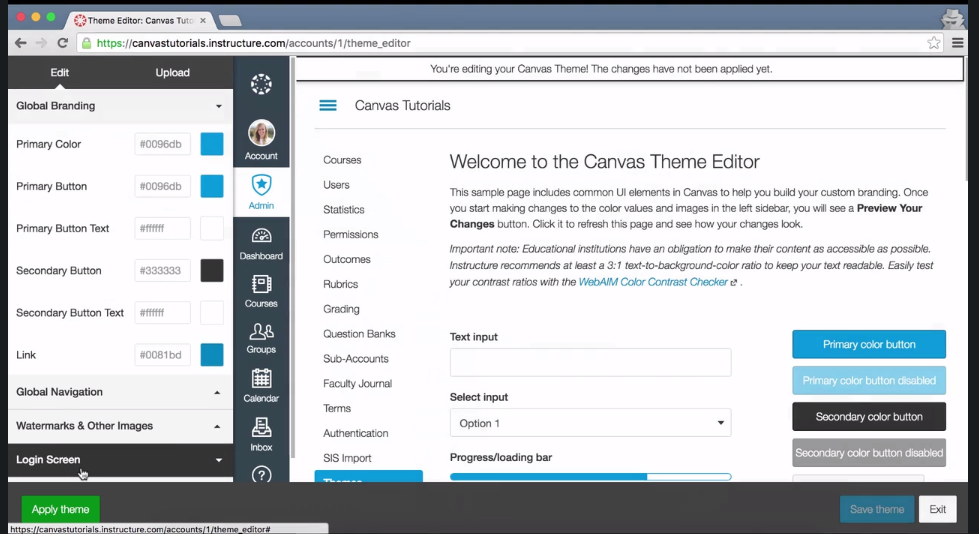Select the Theme Editor browser tab
The image size is (979, 534).
(140, 21)
